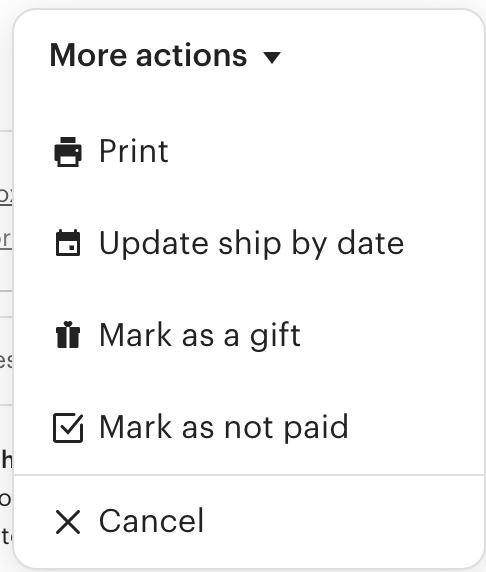The image size is (486, 572).
Task: Open the hidden underlined link left of Print row
Action: pos(6,196)
